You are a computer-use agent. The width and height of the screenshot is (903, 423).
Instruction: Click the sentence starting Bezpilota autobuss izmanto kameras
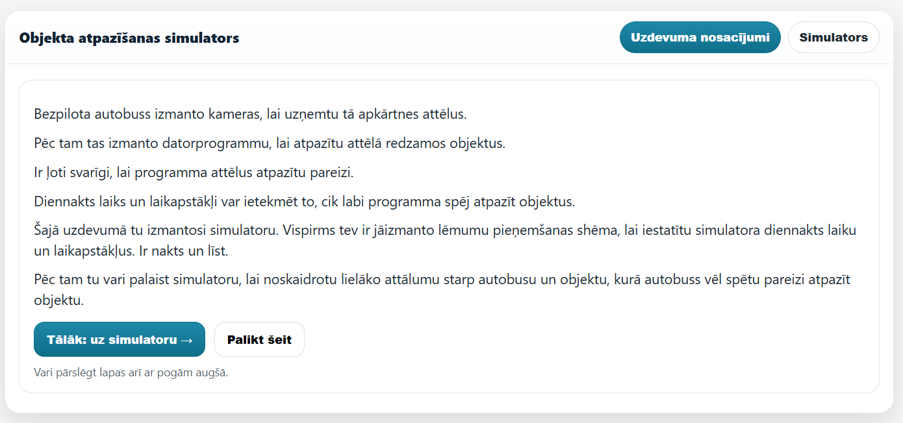click(x=250, y=114)
